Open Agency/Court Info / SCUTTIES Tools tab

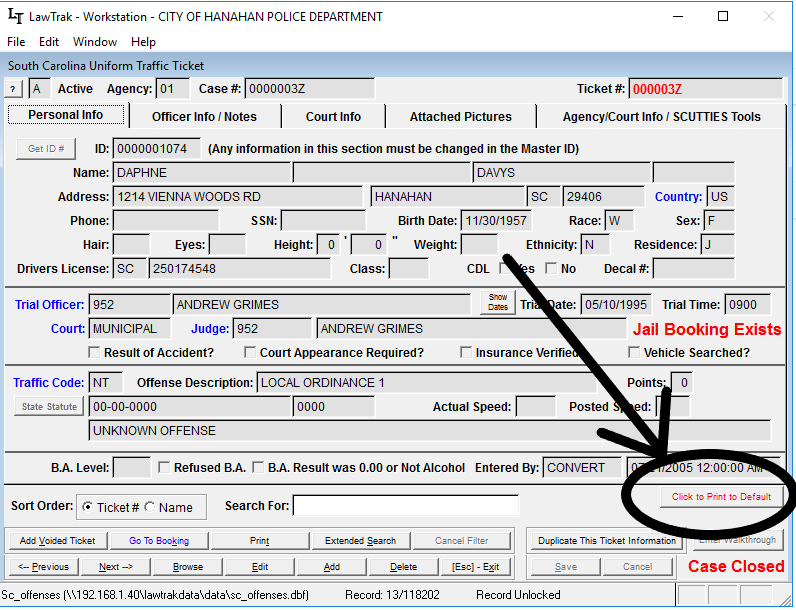[661, 117]
